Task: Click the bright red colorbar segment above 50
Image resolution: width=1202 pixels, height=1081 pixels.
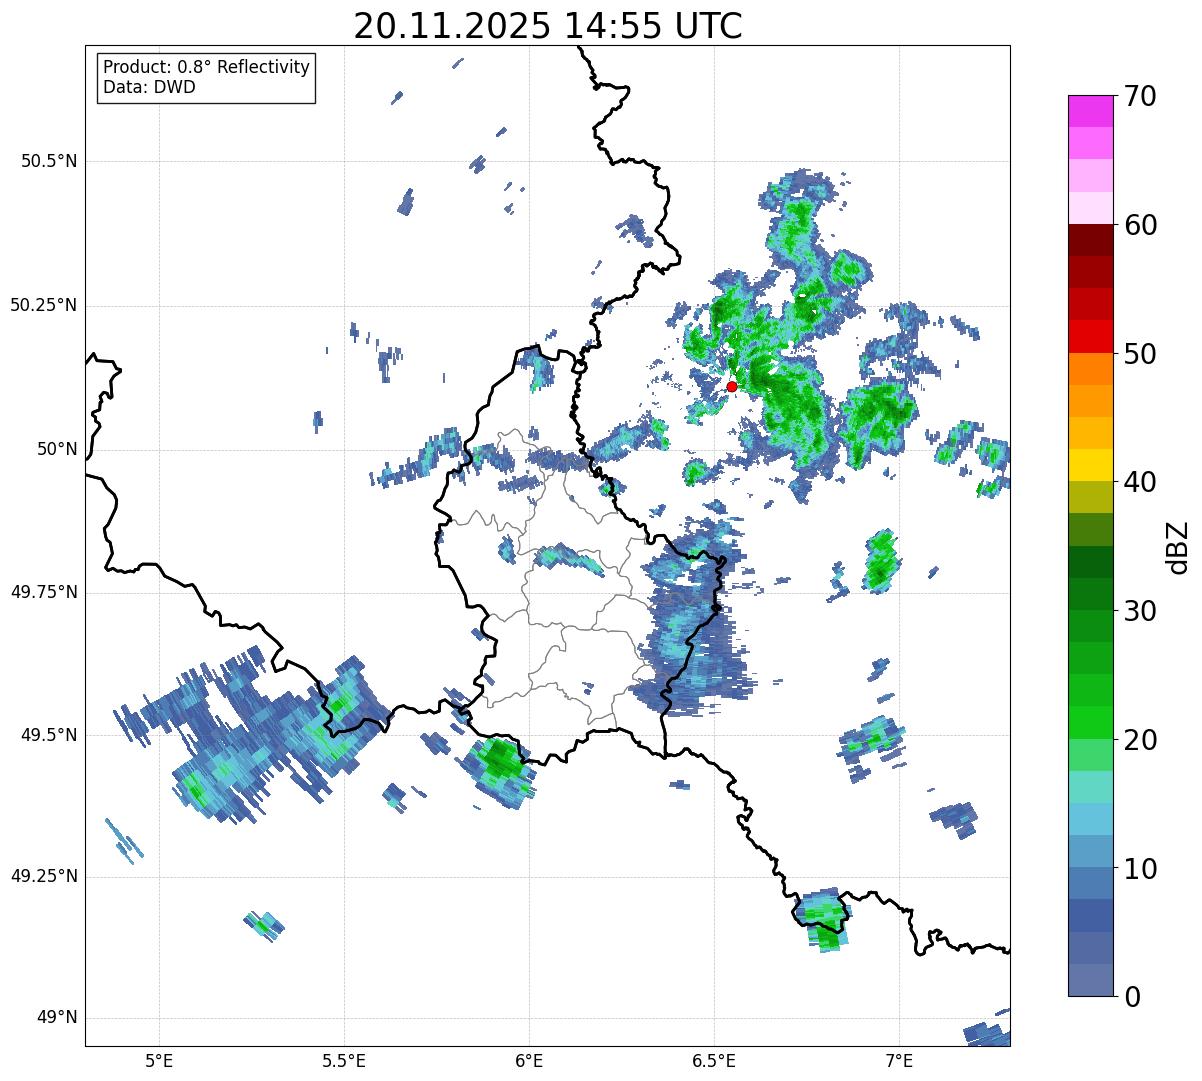Action: [1090, 336]
